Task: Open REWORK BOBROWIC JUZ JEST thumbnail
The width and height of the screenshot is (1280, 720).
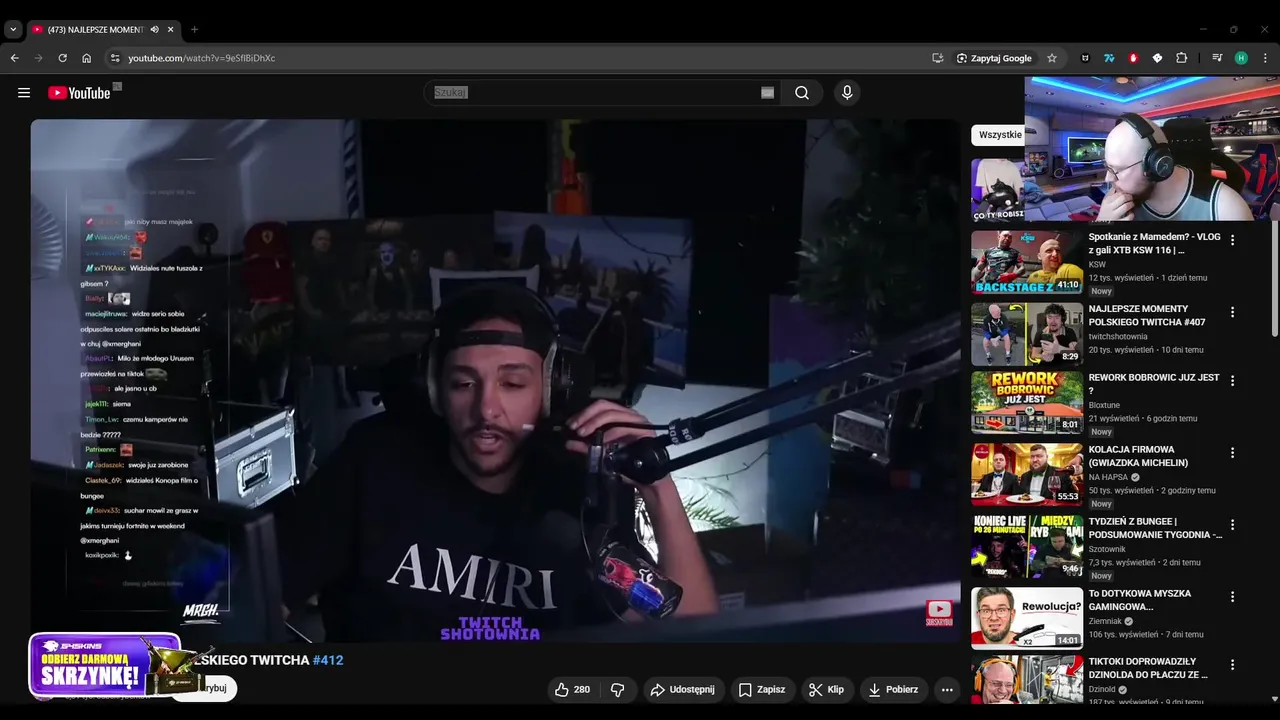Action: 1027,402
